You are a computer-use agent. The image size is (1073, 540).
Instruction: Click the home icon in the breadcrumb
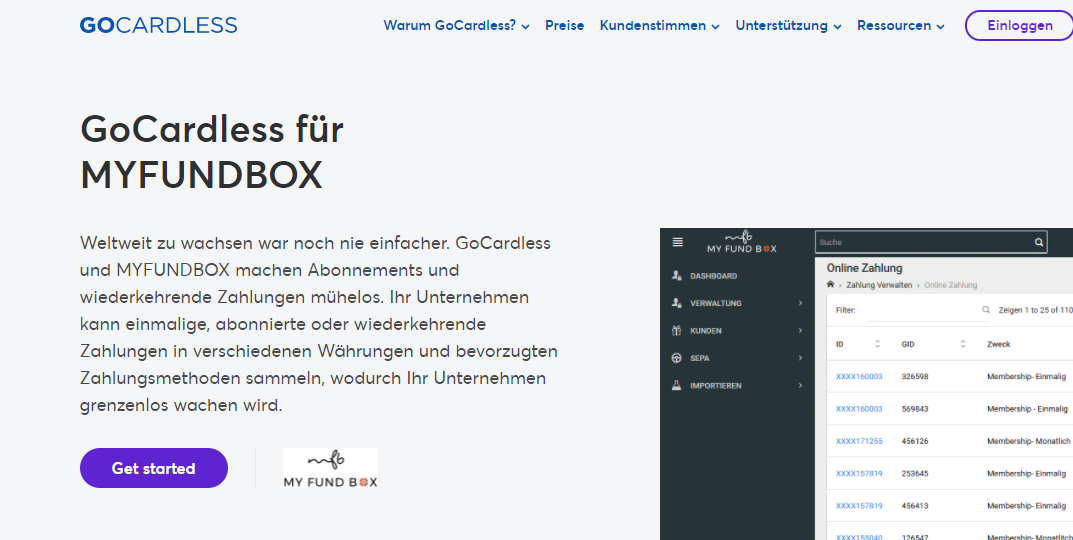tap(830, 284)
